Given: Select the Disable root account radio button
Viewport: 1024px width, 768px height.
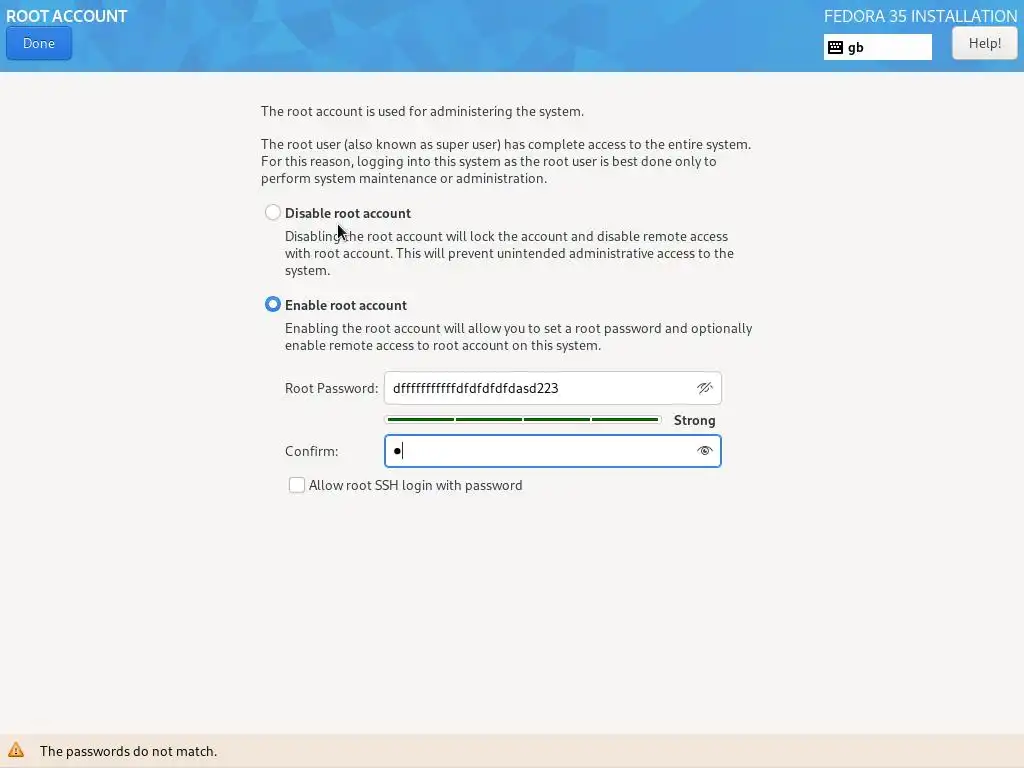Looking at the screenshot, I should tap(273, 212).
